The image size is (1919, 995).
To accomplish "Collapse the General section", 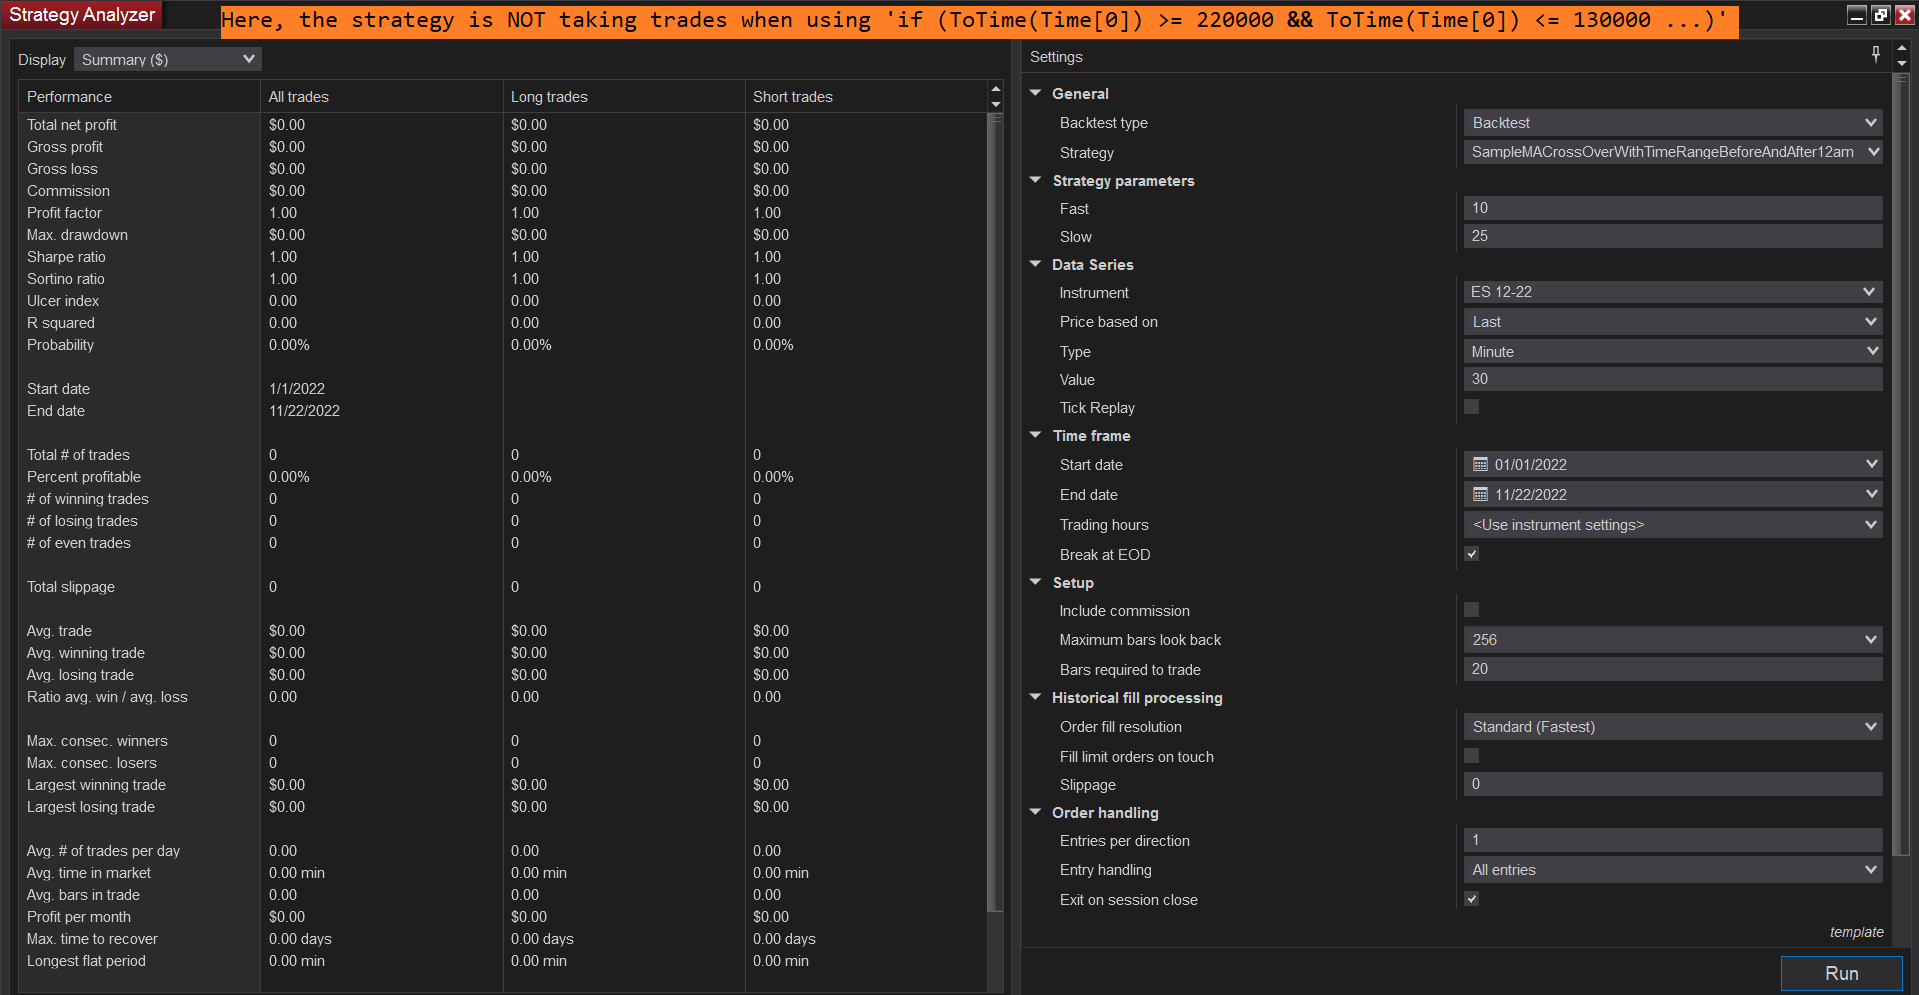I will pyautogui.click(x=1035, y=93).
